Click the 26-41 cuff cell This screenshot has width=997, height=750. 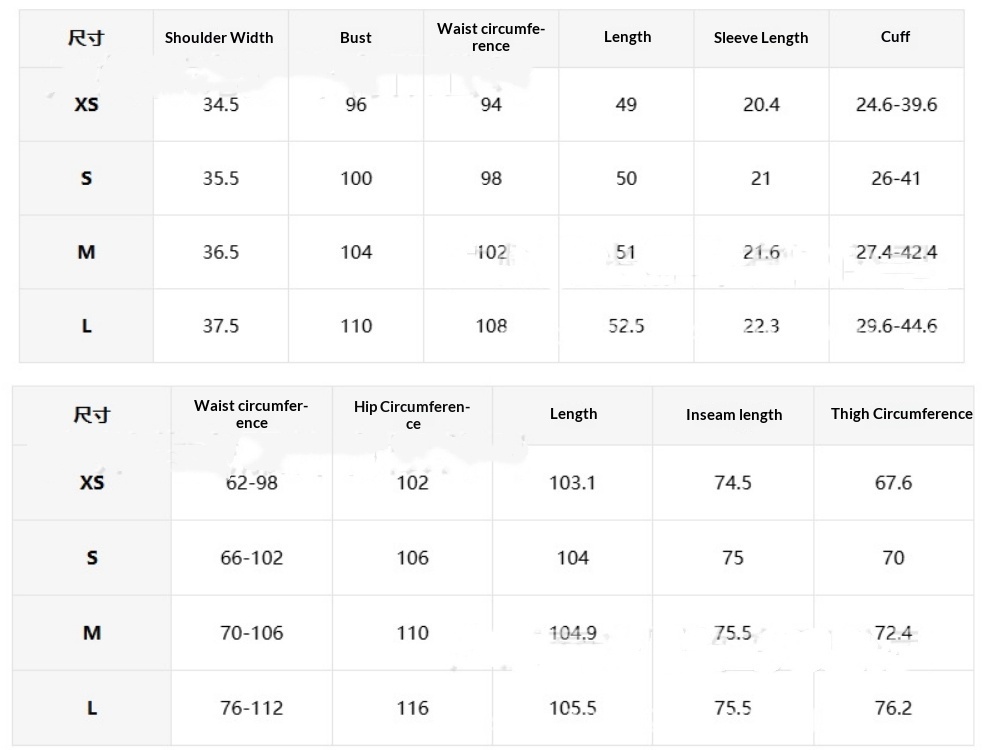point(896,179)
